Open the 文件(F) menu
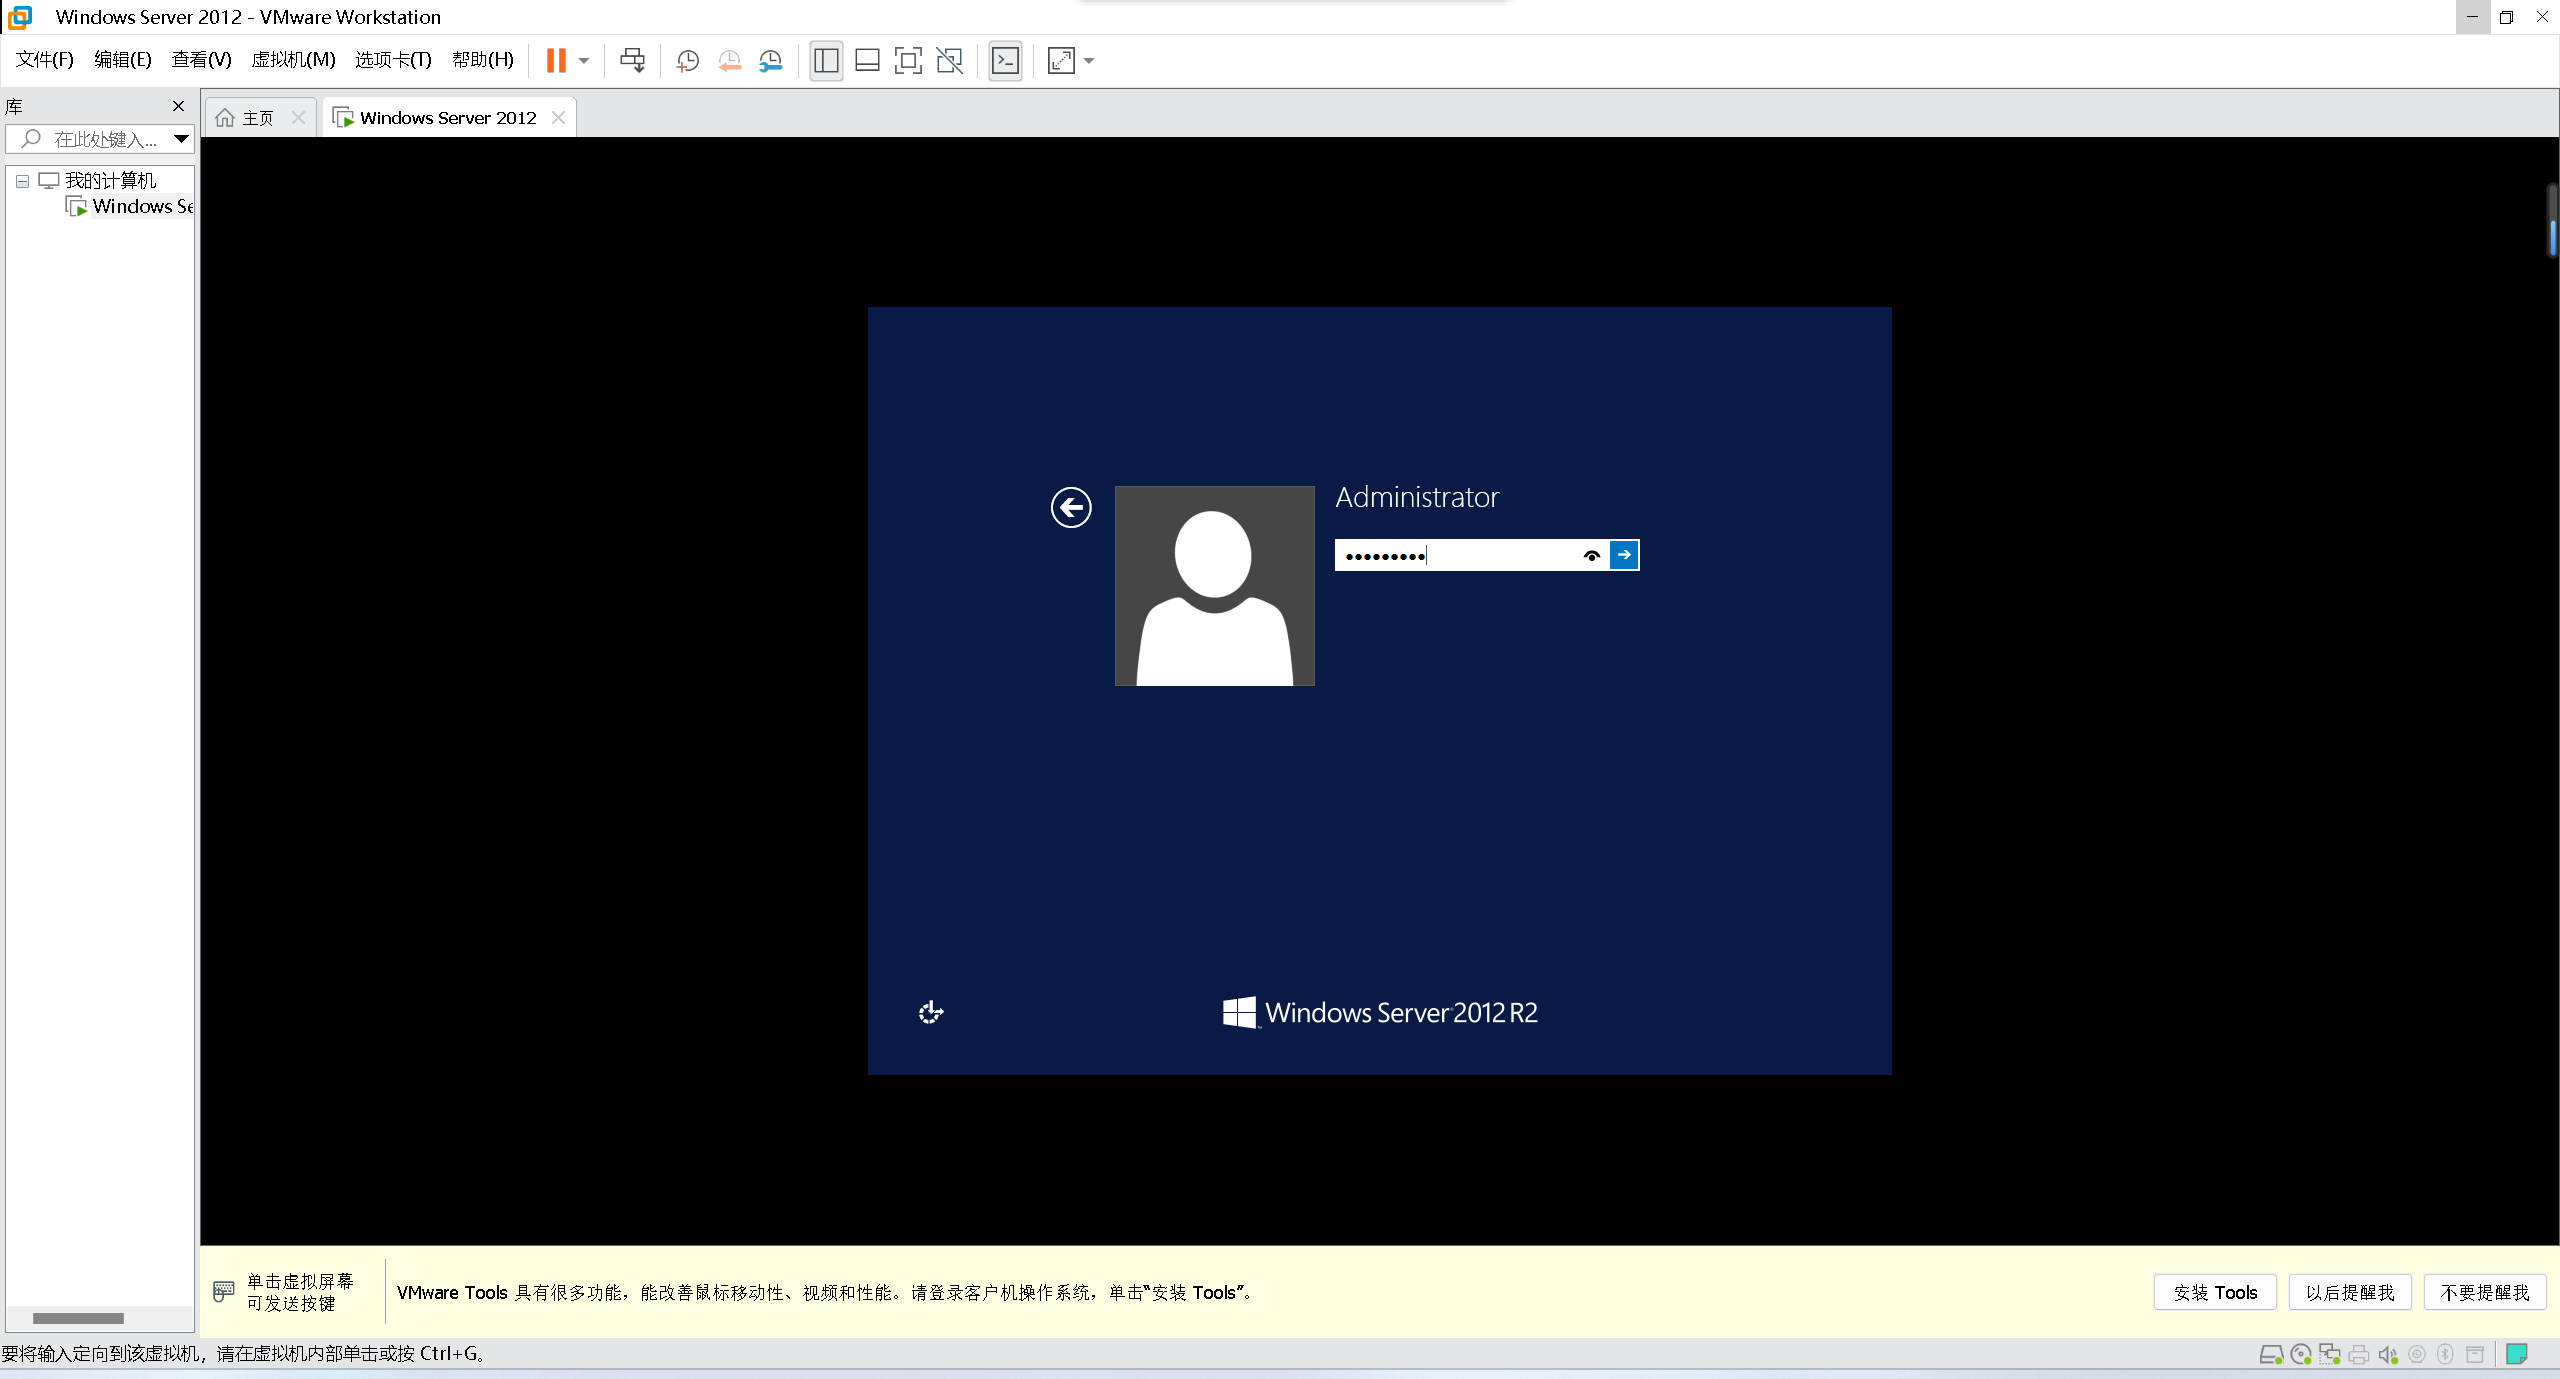This screenshot has width=2560, height=1379. click(x=45, y=60)
